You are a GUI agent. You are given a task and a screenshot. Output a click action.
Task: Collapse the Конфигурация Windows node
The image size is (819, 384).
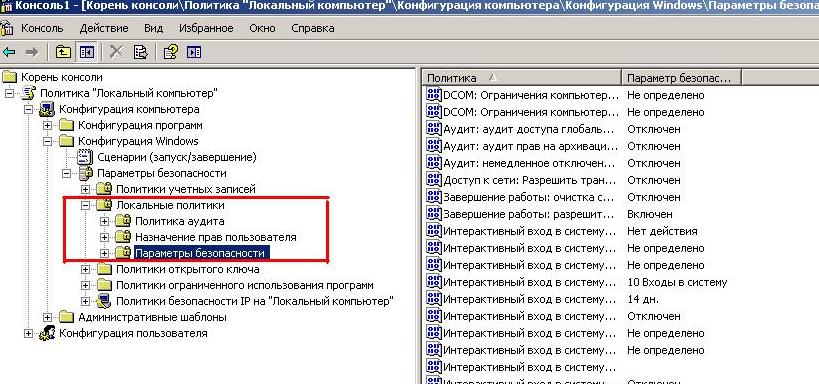[x=48, y=141]
